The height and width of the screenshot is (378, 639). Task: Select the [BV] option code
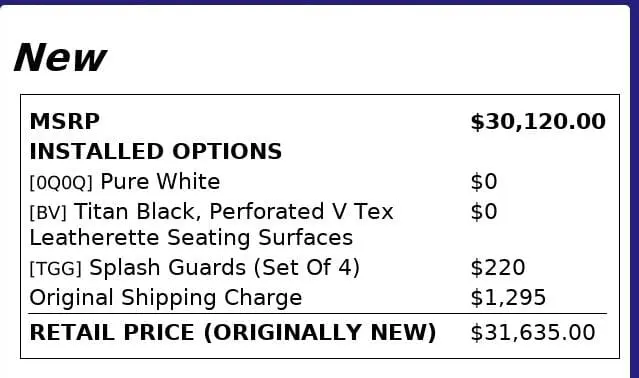tap(48, 213)
